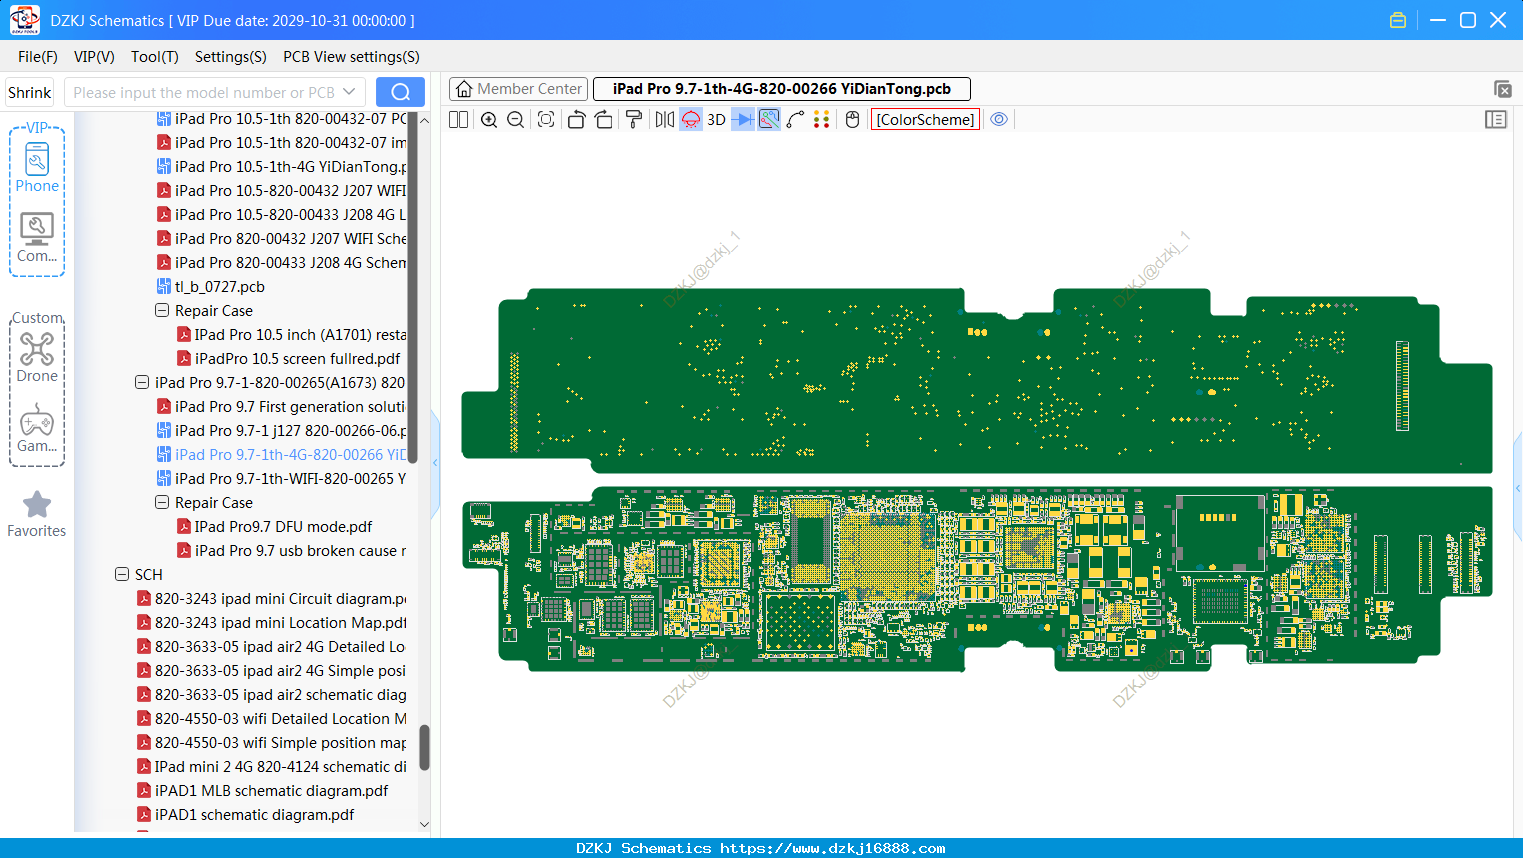Open PCB View settings(S) menu
This screenshot has height=858, width=1523.
pyautogui.click(x=351, y=57)
